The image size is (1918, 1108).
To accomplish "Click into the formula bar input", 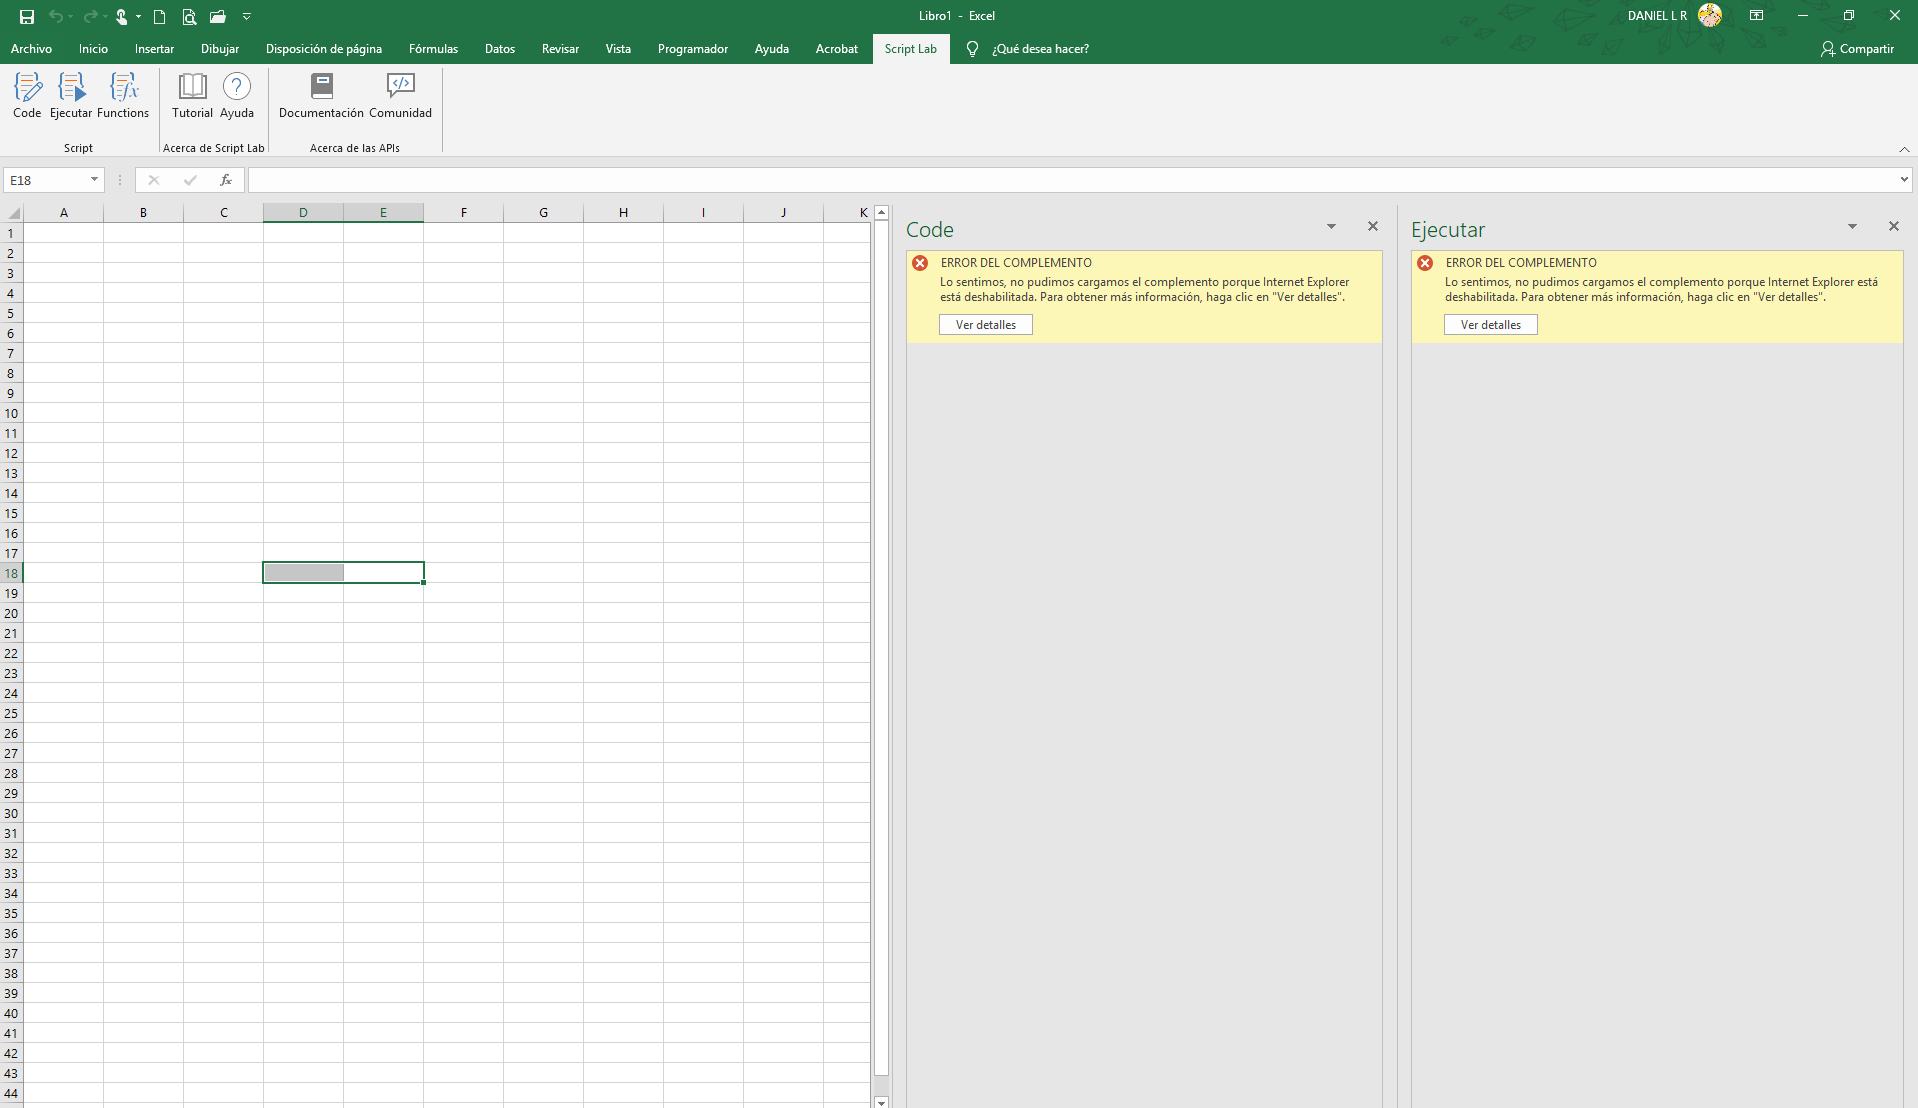I will tap(1071, 180).
